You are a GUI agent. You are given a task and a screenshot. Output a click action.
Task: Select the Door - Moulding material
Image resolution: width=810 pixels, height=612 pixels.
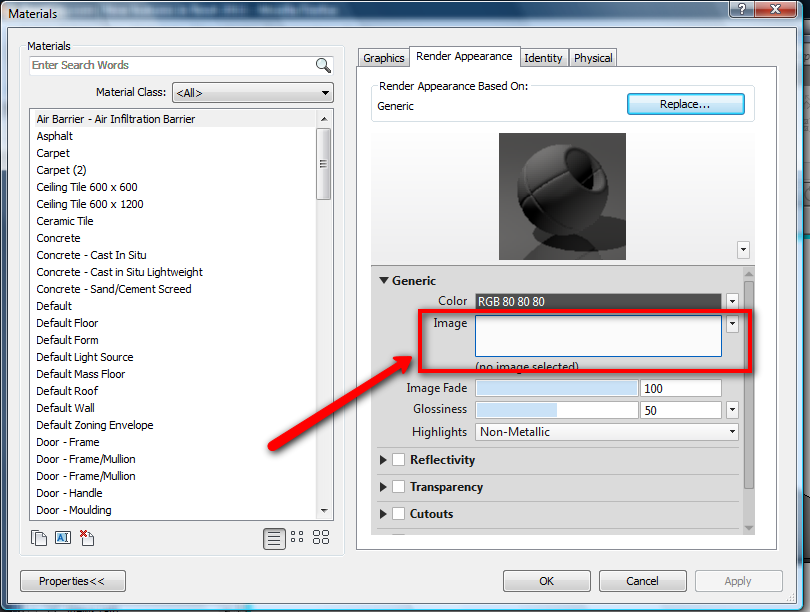(74, 510)
